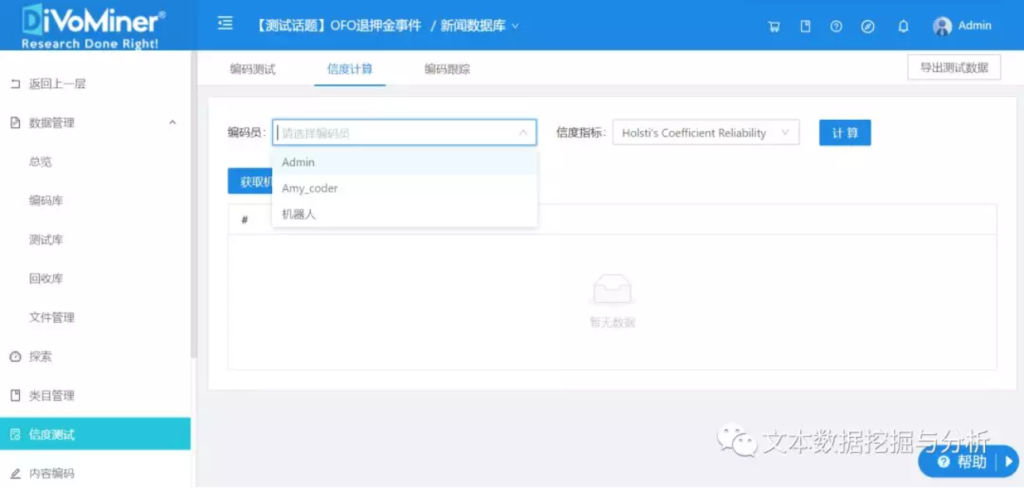Open the Admin user avatar
The image size is (1024, 492).
[x=942, y=26]
